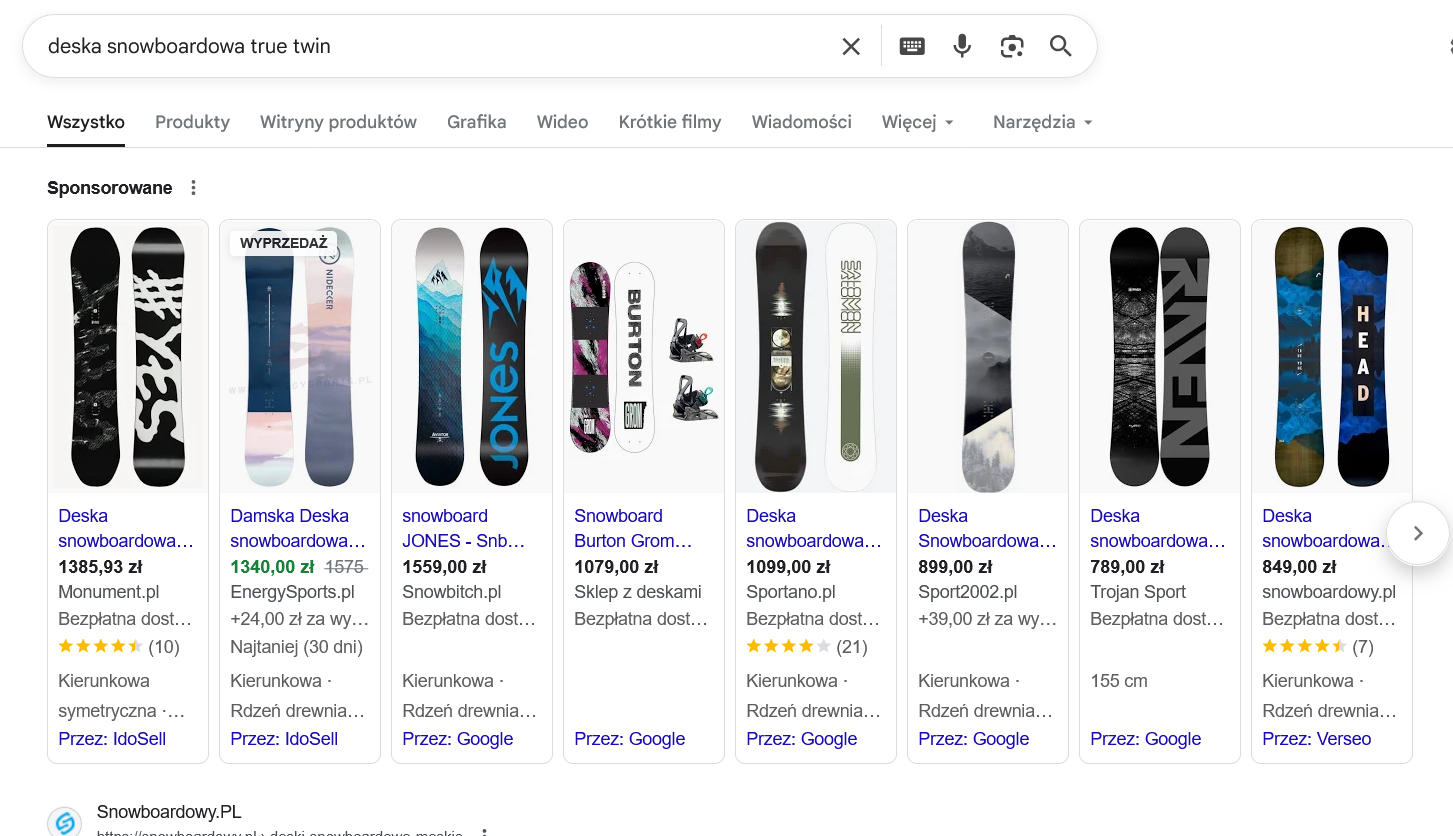Start voice search with microphone icon

tap(962, 46)
